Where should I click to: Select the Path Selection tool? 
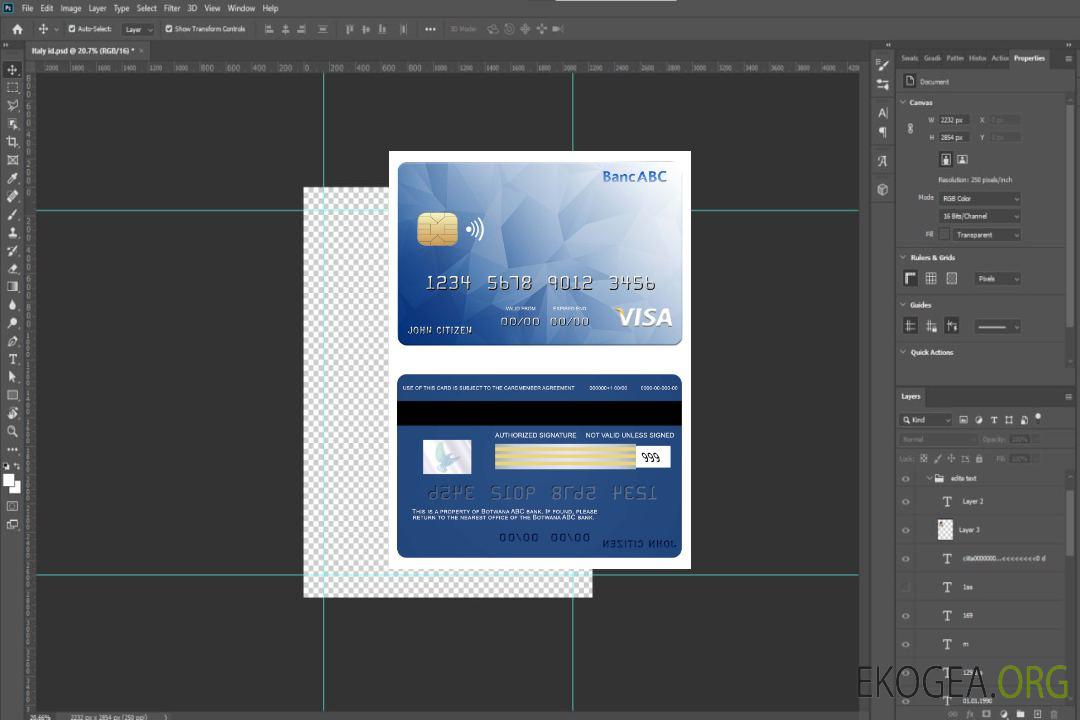click(x=12, y=377)
